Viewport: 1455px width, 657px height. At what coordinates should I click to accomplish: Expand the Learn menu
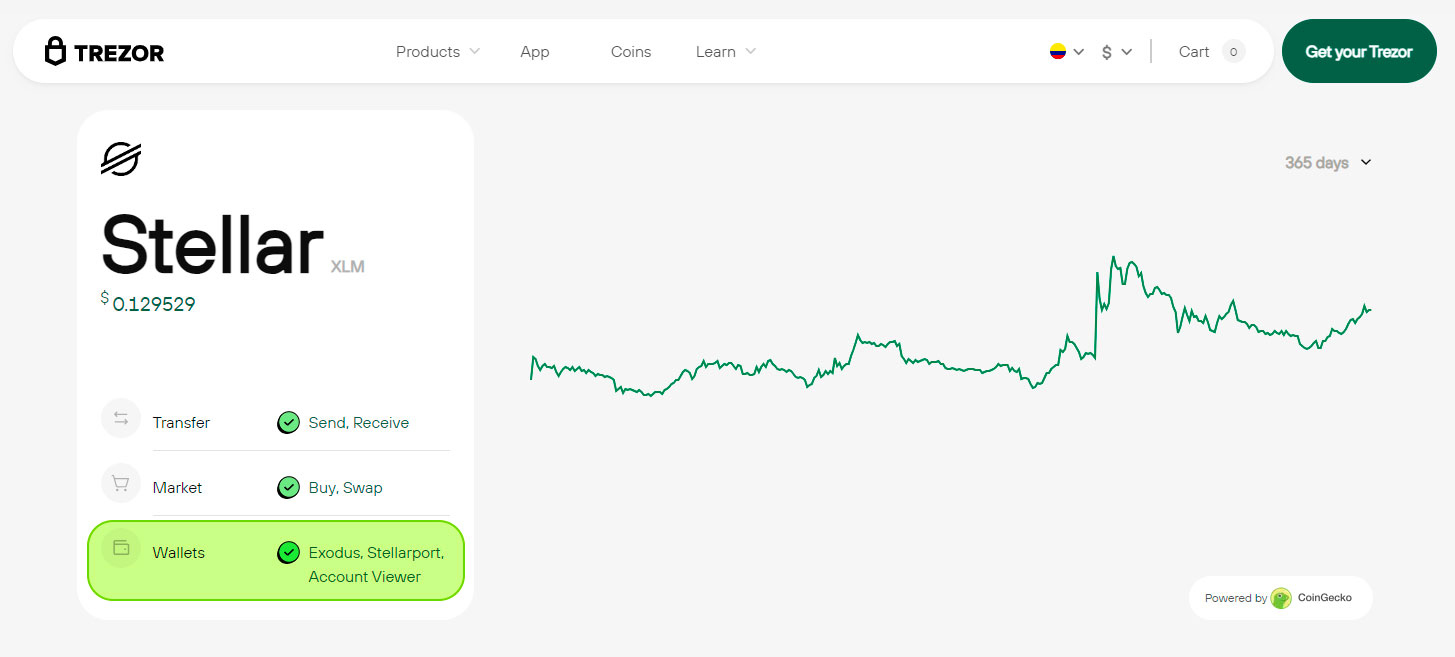point(725,52)
